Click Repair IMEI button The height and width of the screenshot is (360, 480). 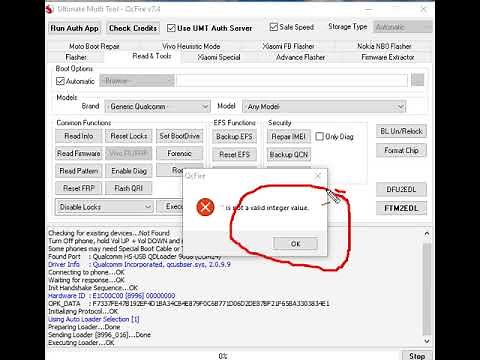click(289, 136)
